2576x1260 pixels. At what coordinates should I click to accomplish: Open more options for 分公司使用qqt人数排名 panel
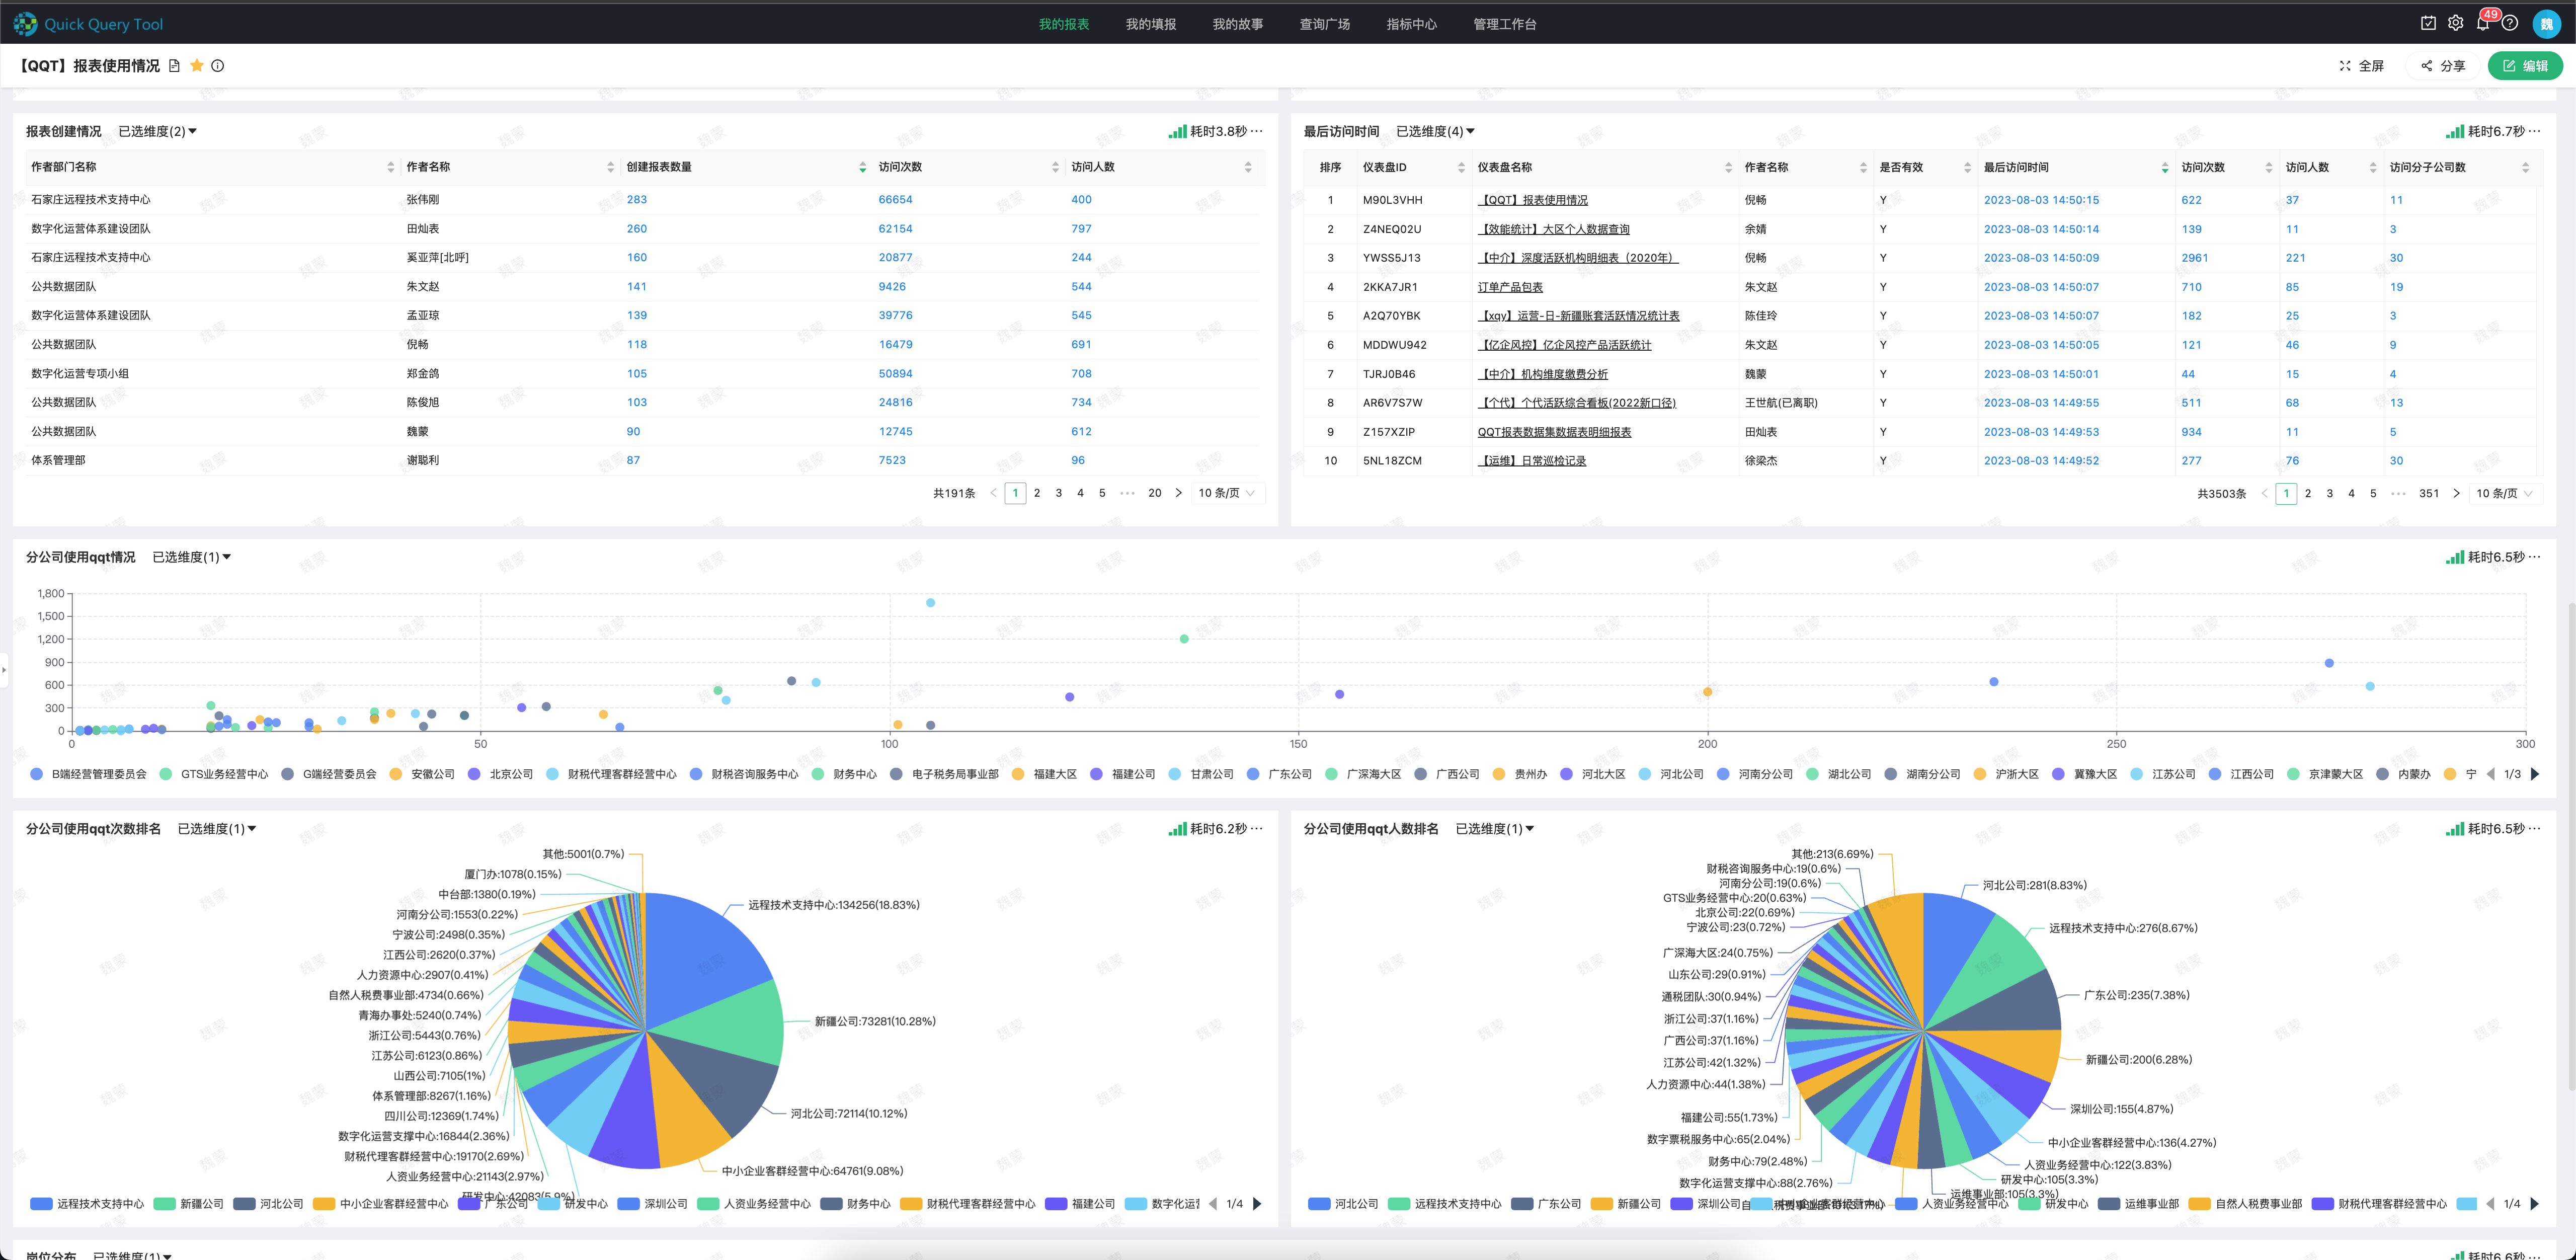2534,829
